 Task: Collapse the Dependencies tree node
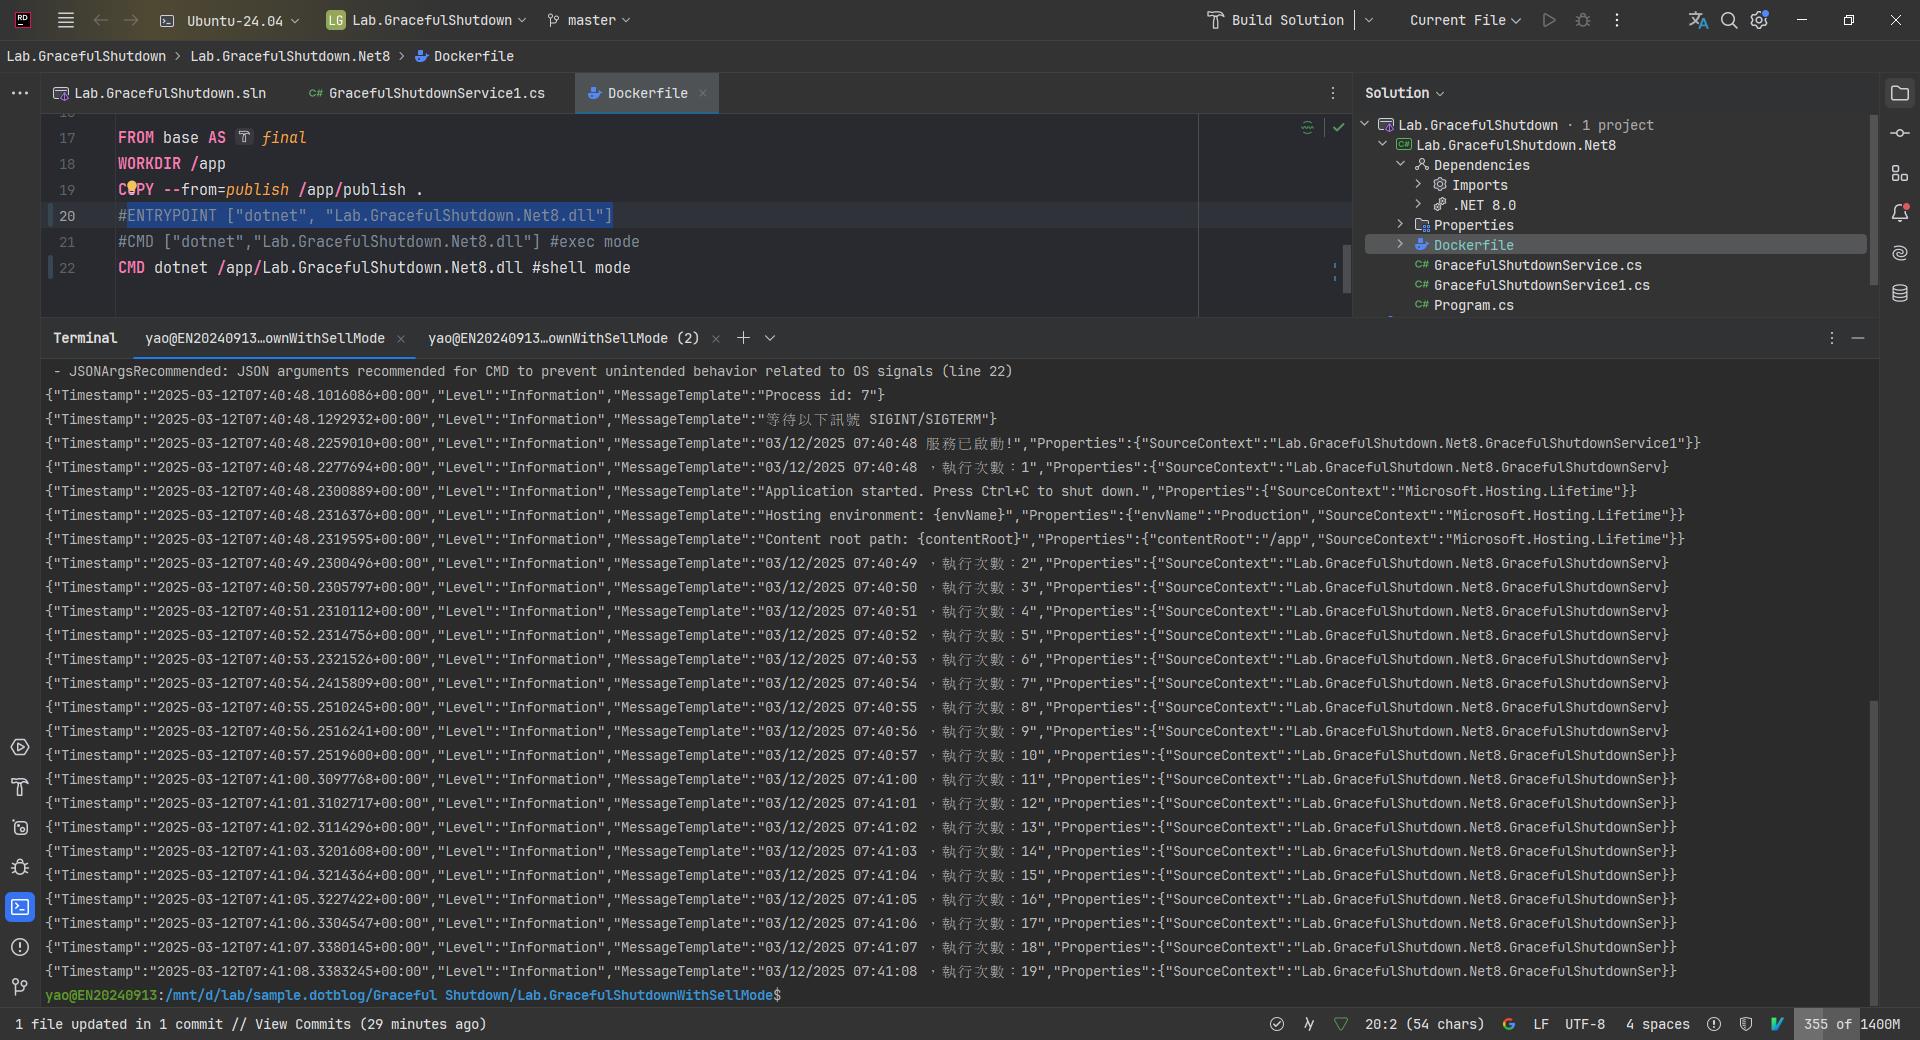(x=1401, y=164)
